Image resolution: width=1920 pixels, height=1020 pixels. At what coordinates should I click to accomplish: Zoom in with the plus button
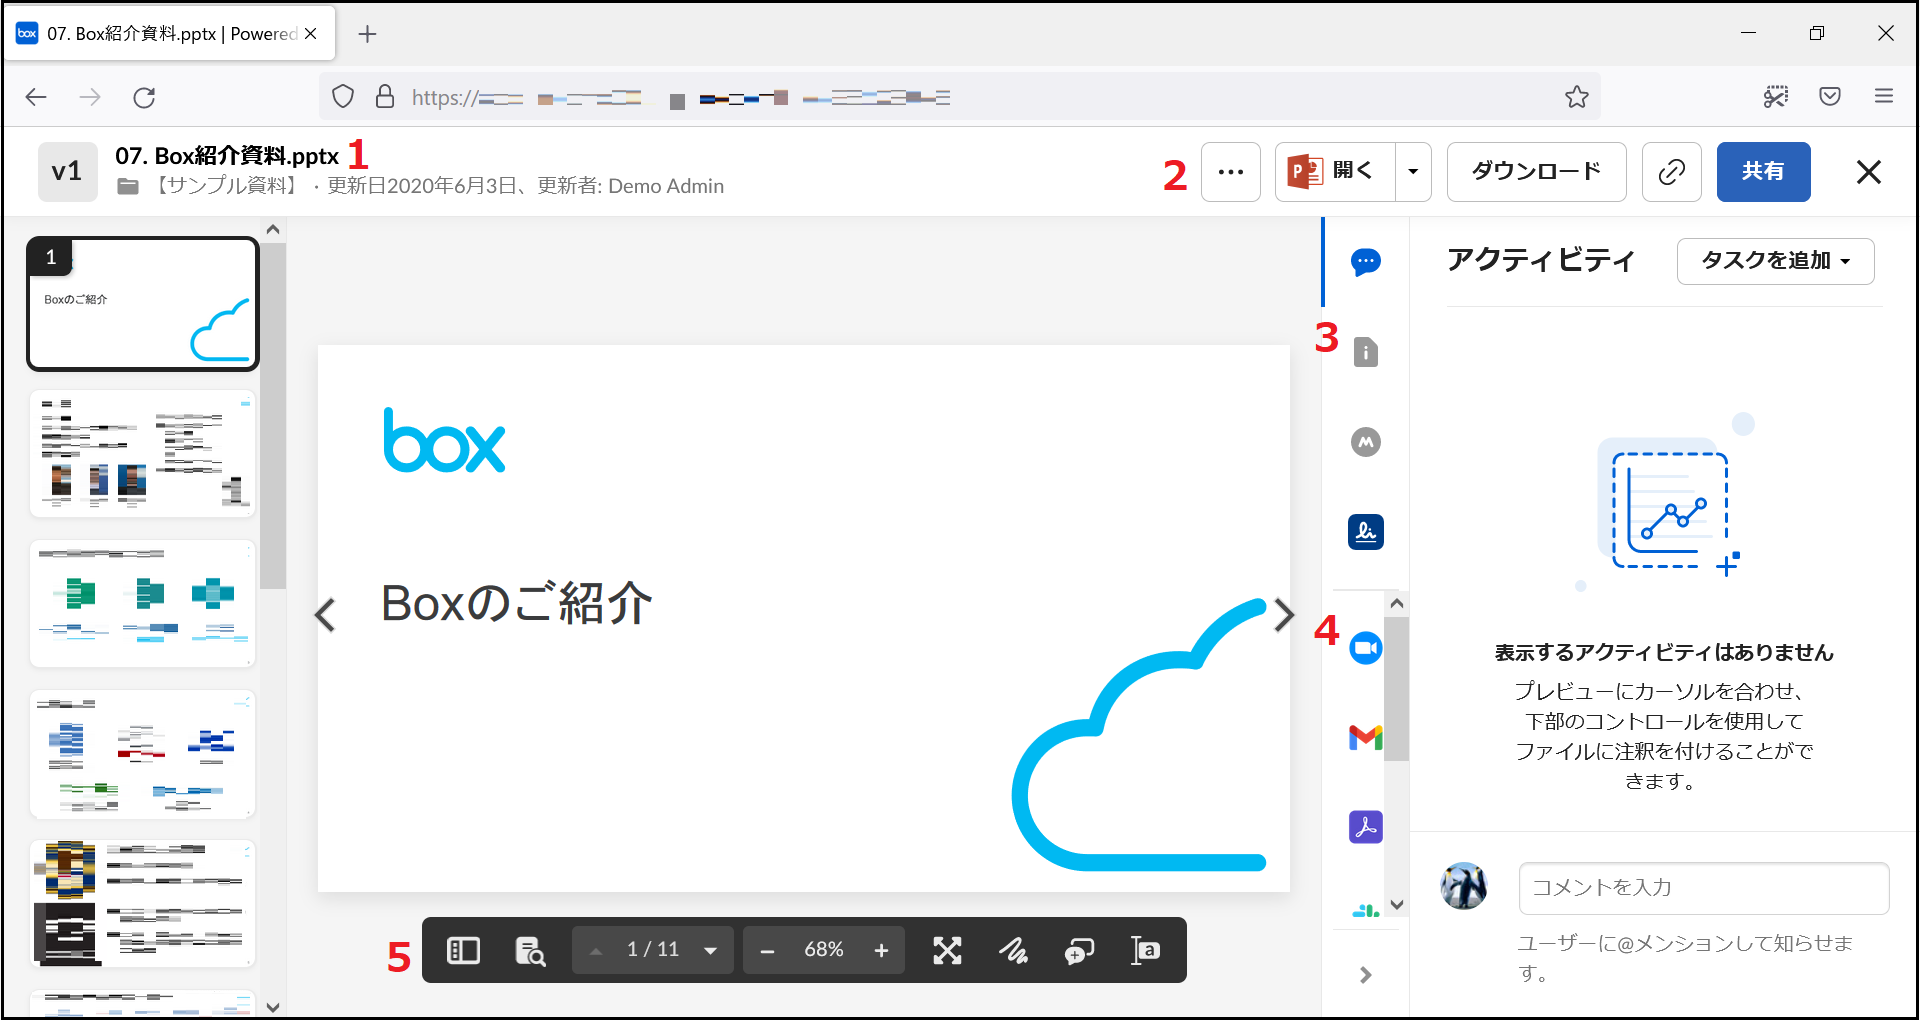click(x=881, y=950)
